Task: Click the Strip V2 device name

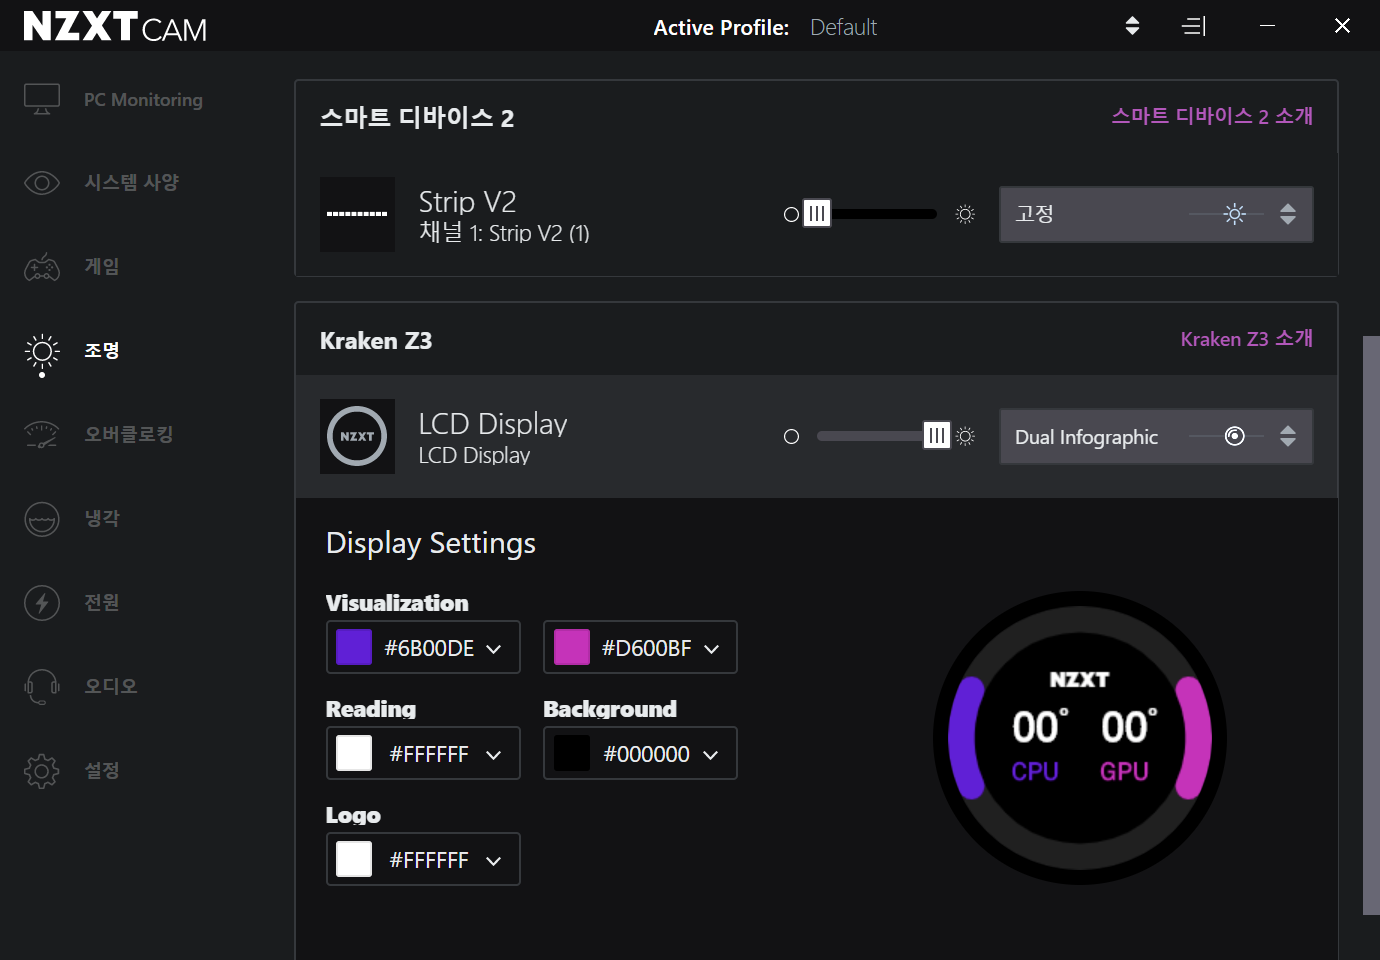Action: click(467, 201)
